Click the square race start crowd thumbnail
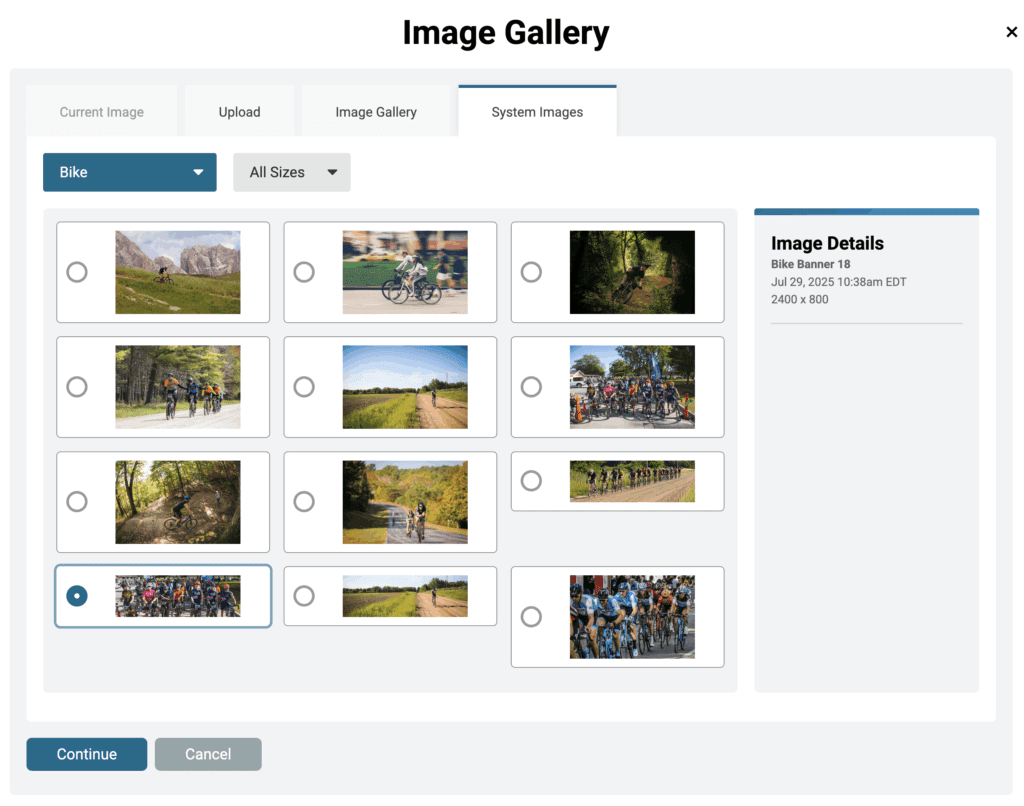The width and height of the screenshot is (1024, 806). tap(632, 387)
